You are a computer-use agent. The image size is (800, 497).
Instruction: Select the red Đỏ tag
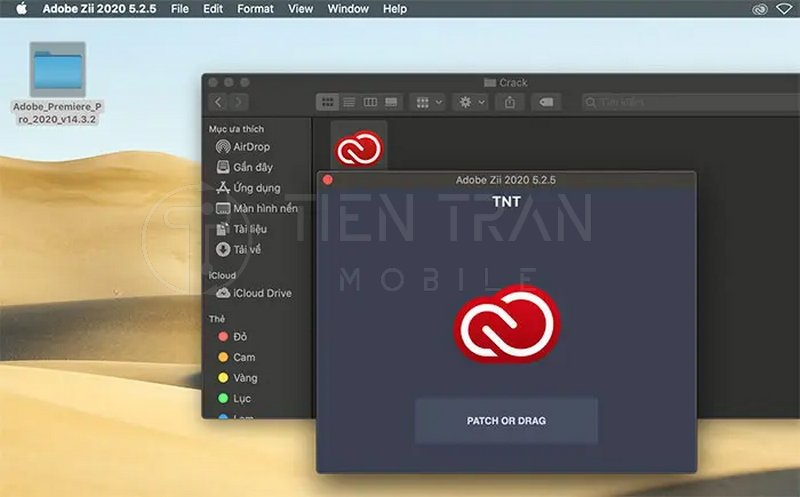(x=233, y=336)
